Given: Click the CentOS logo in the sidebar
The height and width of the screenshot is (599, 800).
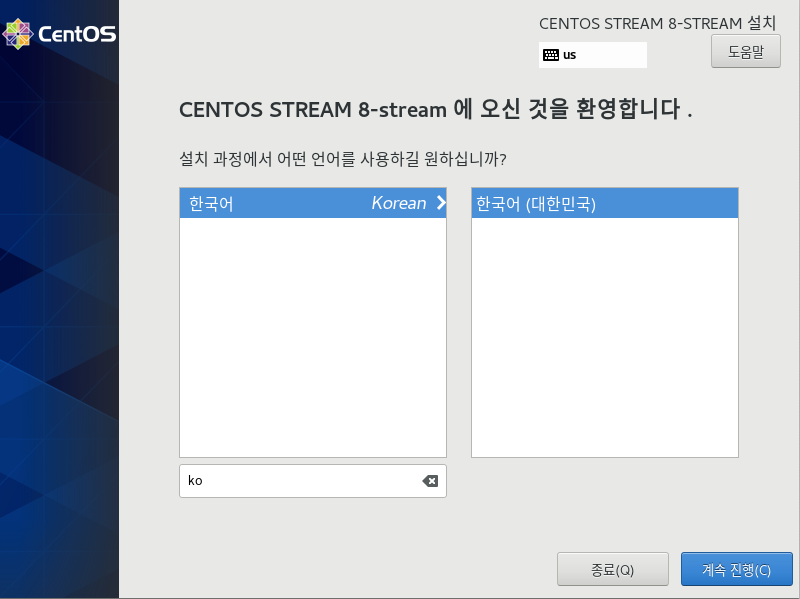Looking at the screenshot, I should 59,34.
